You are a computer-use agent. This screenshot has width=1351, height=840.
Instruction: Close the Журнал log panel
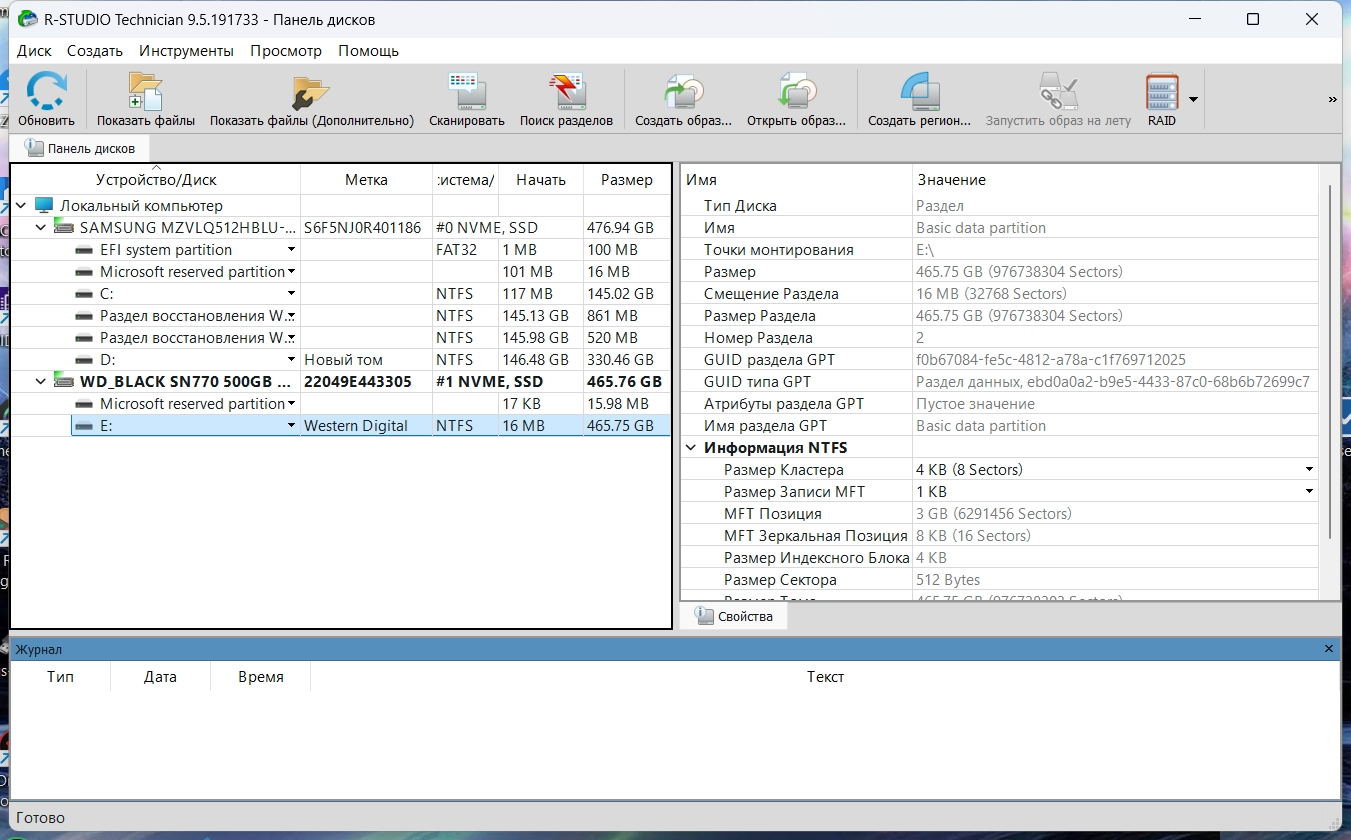tap(1329, 649)
